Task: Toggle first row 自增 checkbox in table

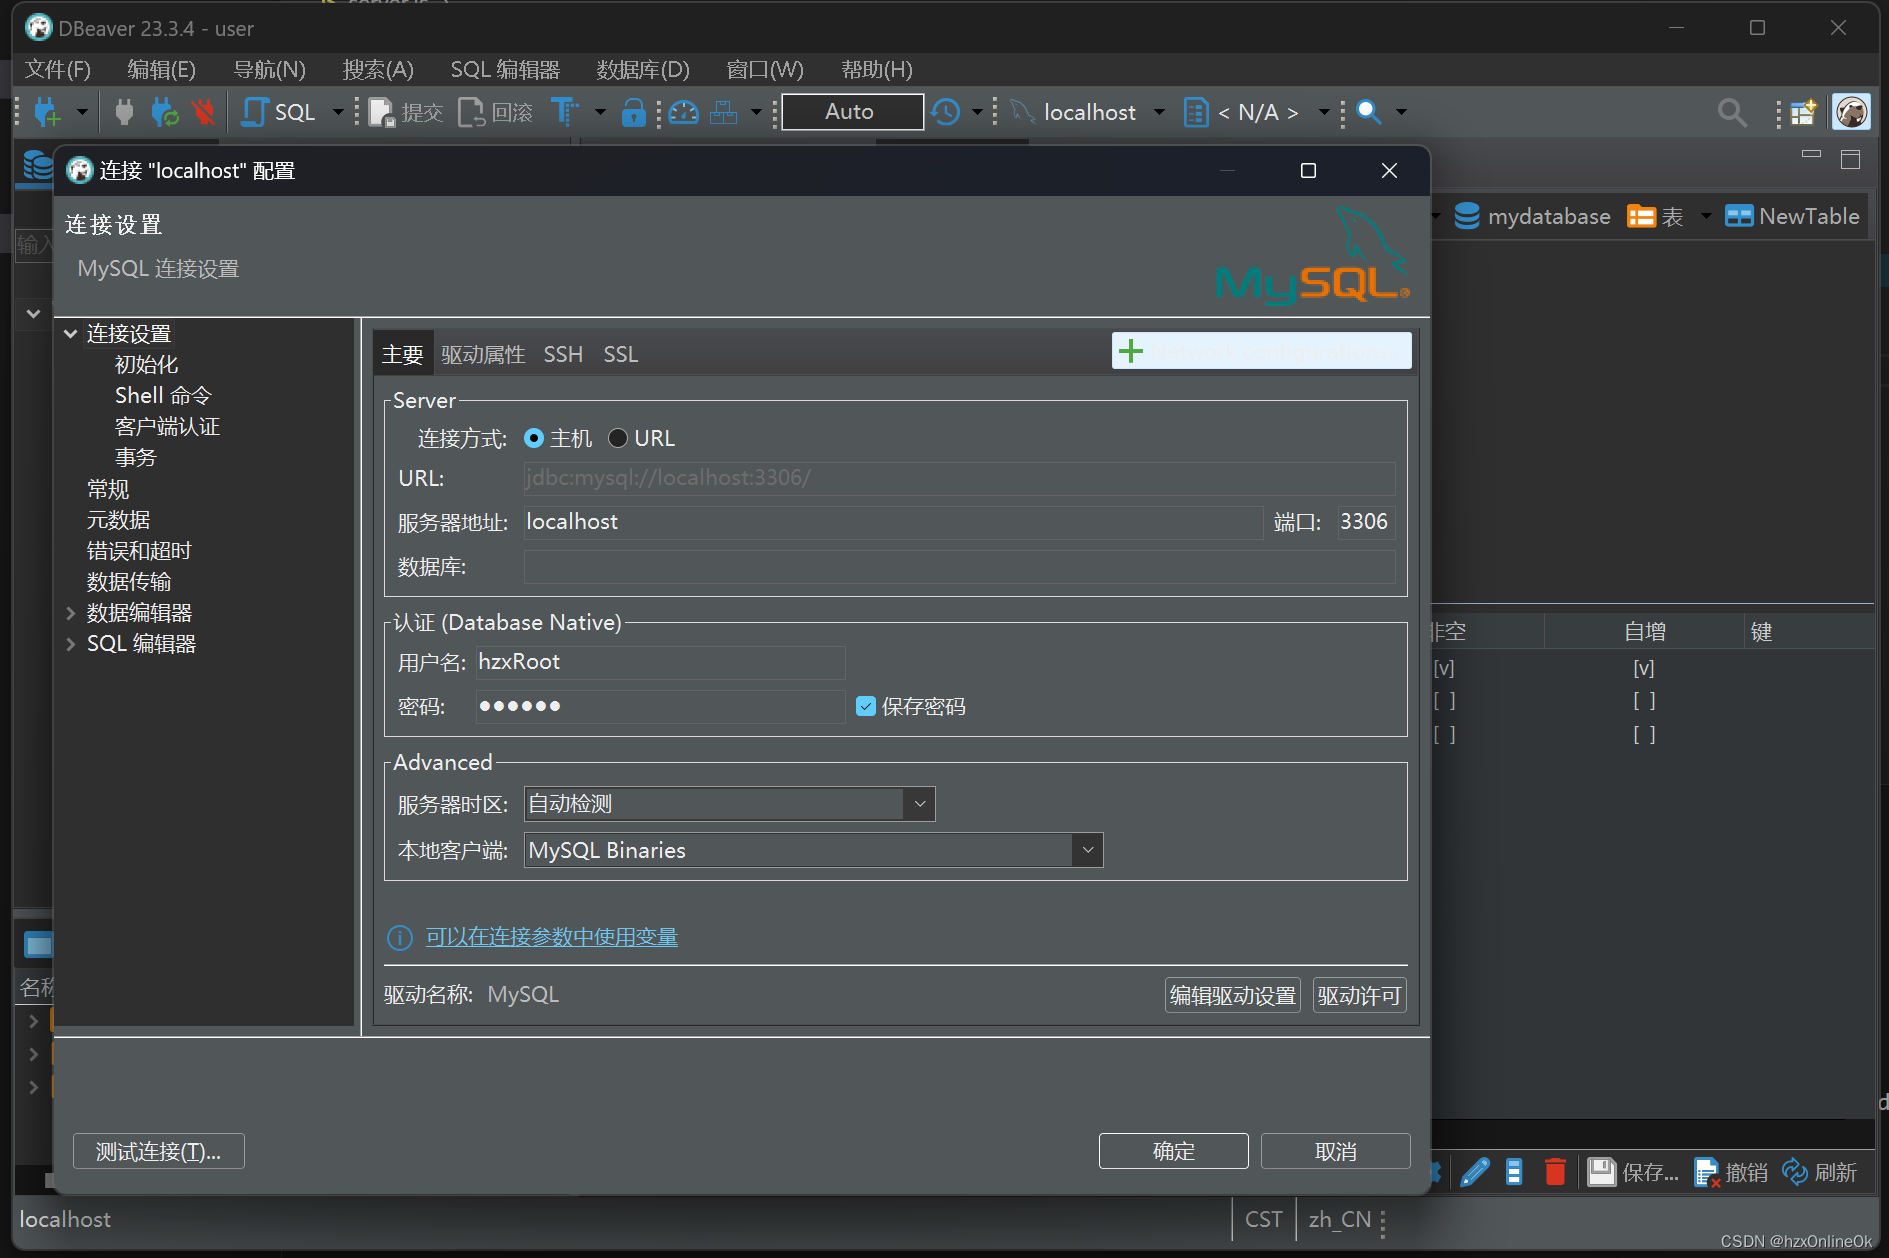Action: pos(1644,668)
